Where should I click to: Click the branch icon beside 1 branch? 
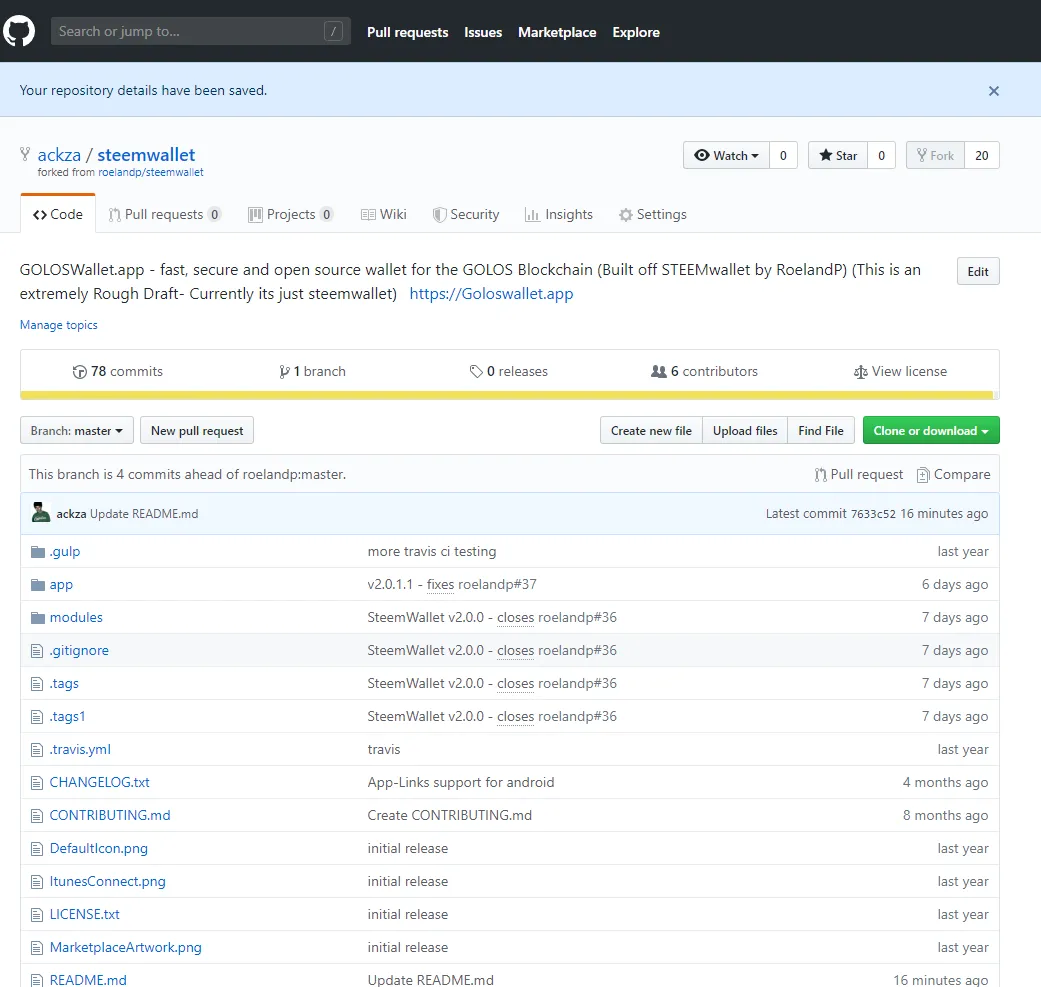point(284,372)
